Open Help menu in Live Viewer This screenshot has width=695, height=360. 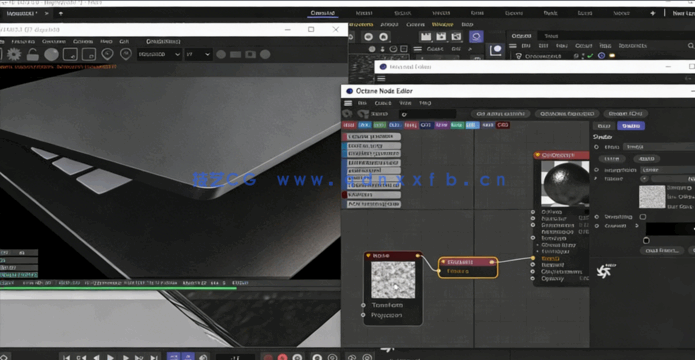tap(106, 41)
